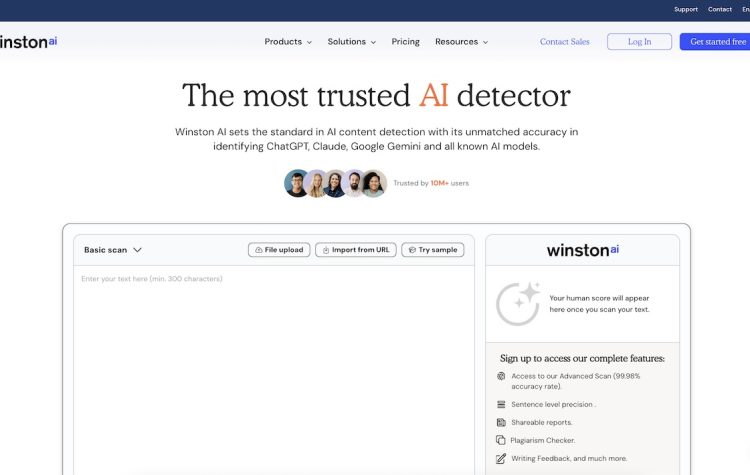Click the Advanced Scan feature icon
750x475 pixels.
(501, 376)
